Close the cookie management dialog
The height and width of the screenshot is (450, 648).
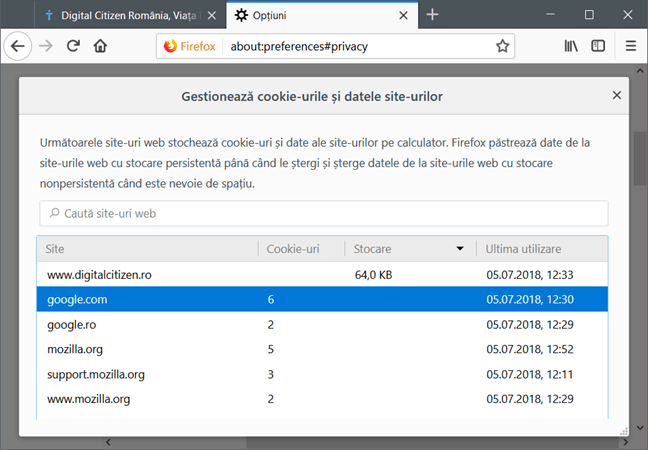pos(617,96)
